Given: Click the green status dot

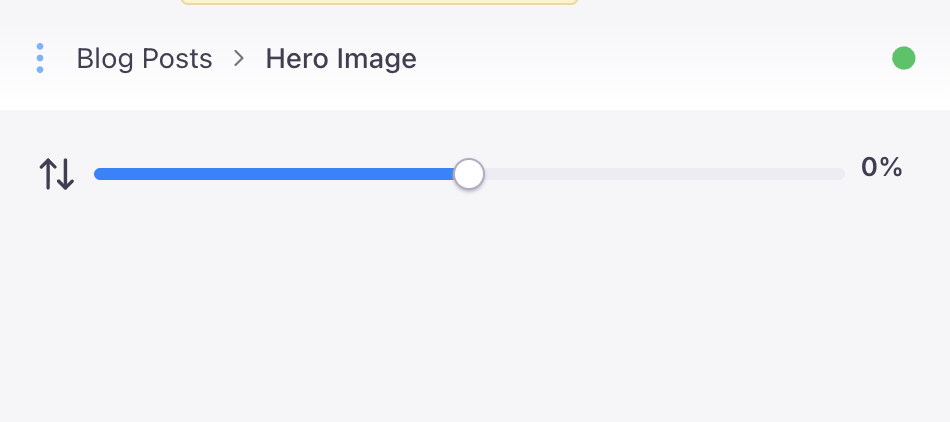Looking at the screenshot, I should [904, 58].
